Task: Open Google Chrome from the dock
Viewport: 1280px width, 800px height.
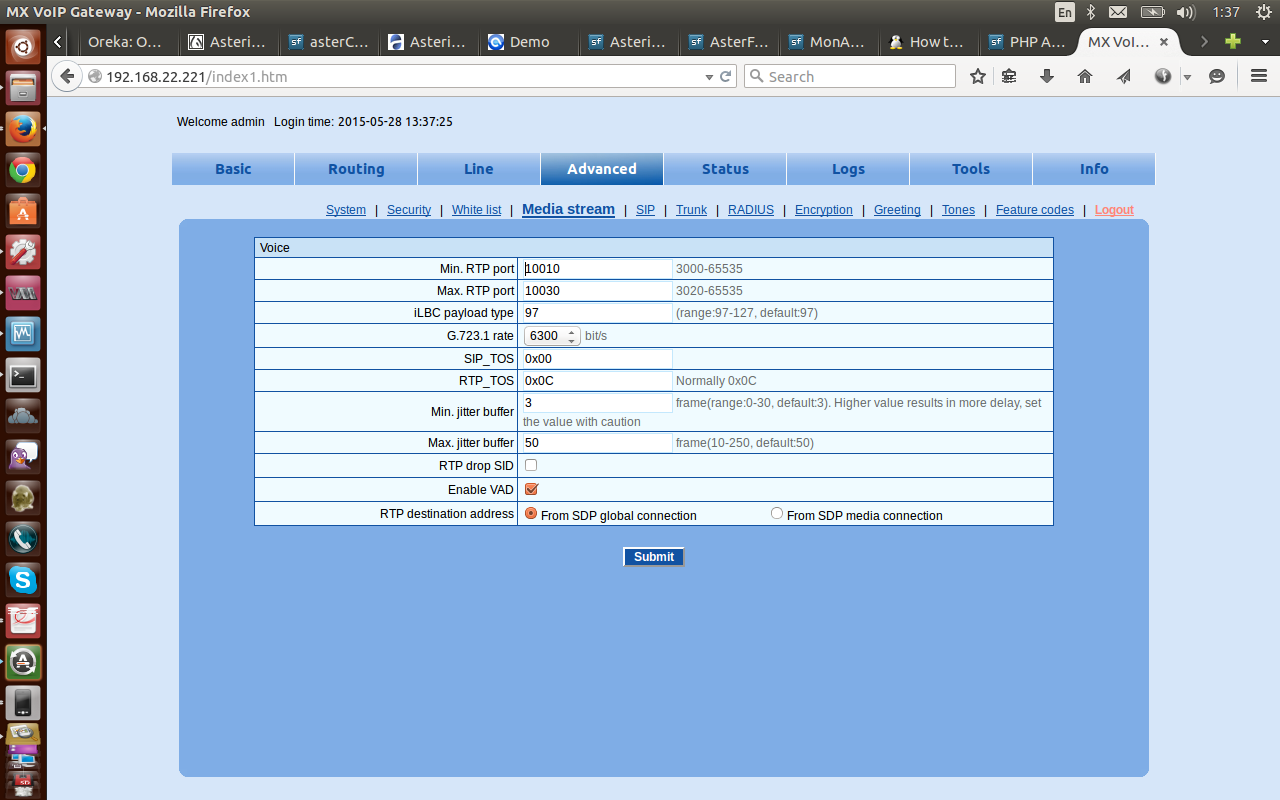Action: point(23,170)
